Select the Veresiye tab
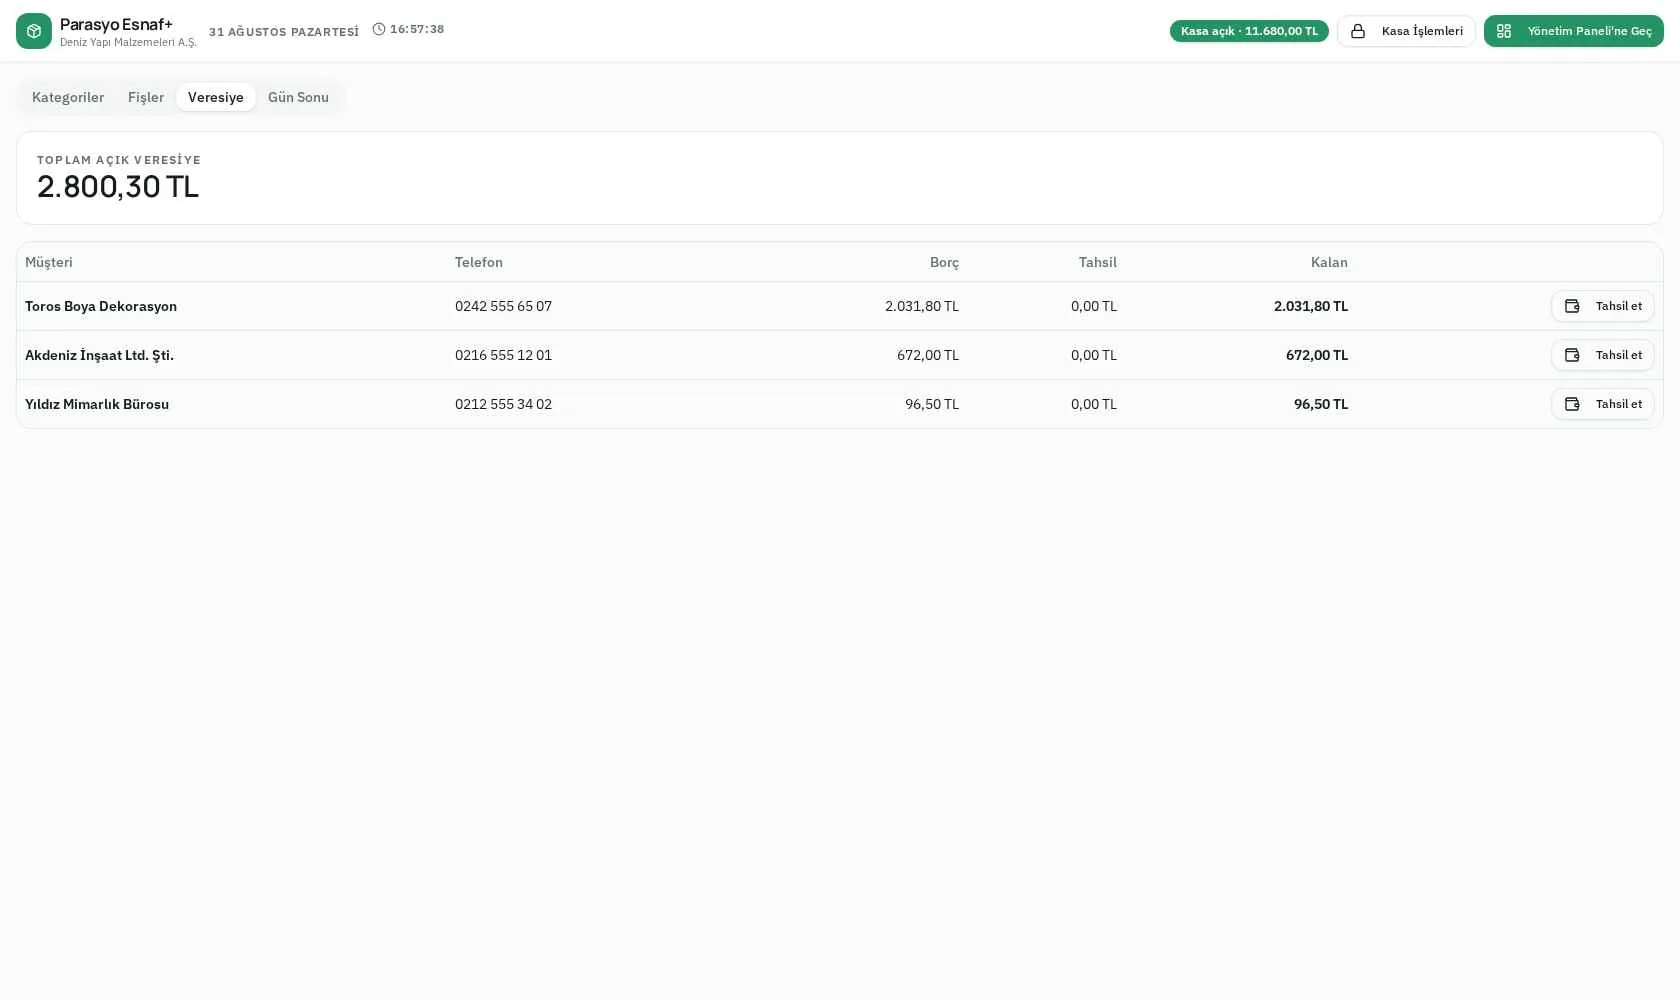Viewport: 1680px width, 1000px height. 216,97
